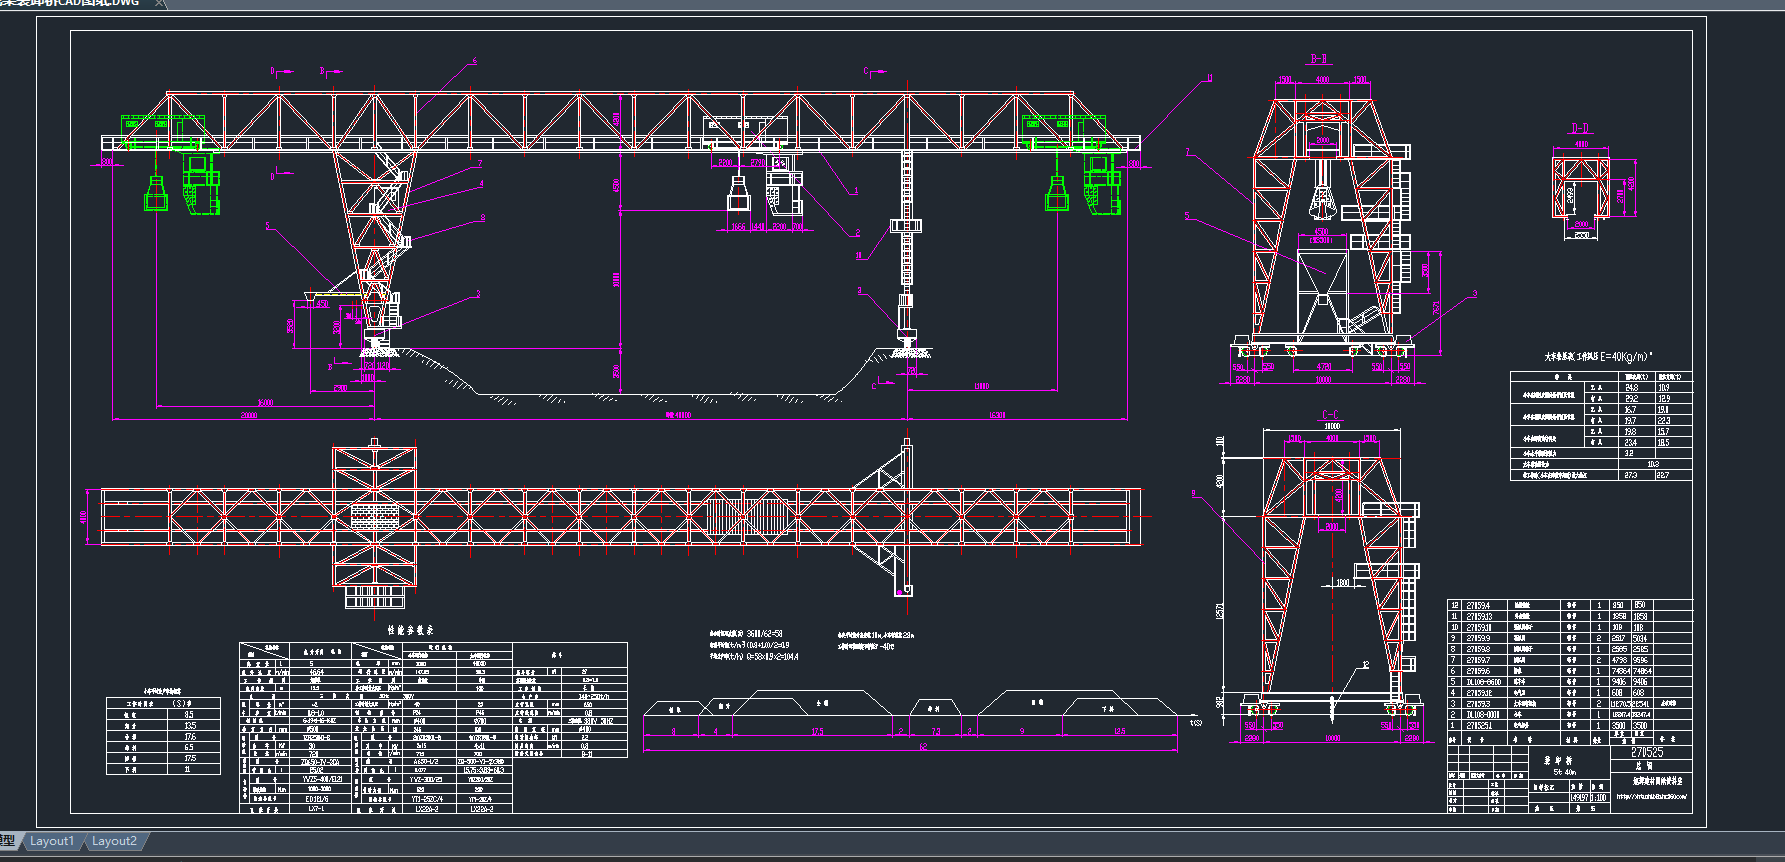
Task: Select the leftmost green grab bucket
Action: 155,194
